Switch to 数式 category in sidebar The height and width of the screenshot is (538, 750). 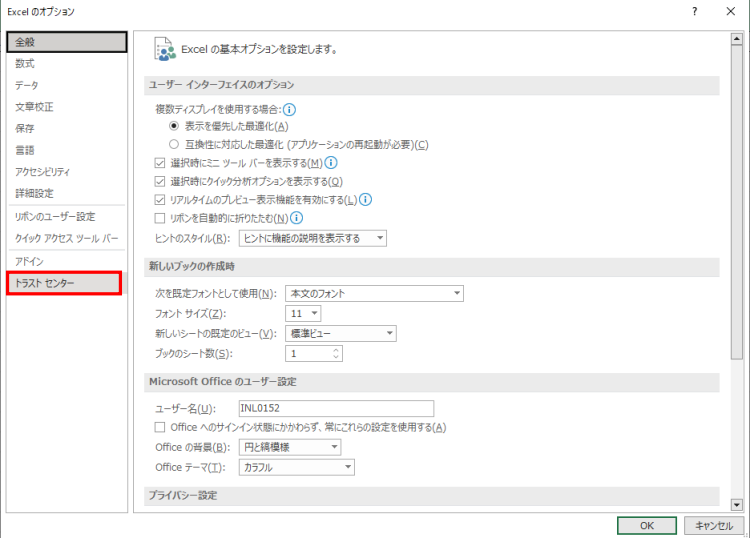click(26, 63)
